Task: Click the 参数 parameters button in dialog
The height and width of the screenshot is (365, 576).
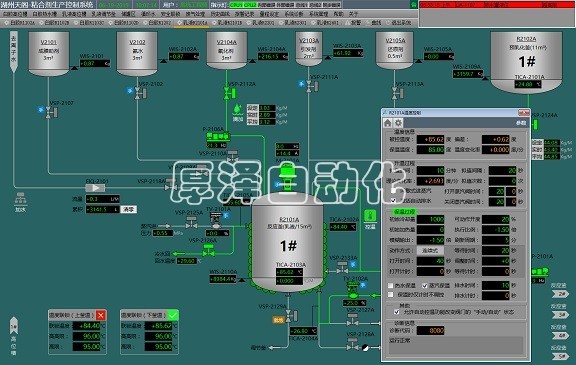Action: [521, 123]
